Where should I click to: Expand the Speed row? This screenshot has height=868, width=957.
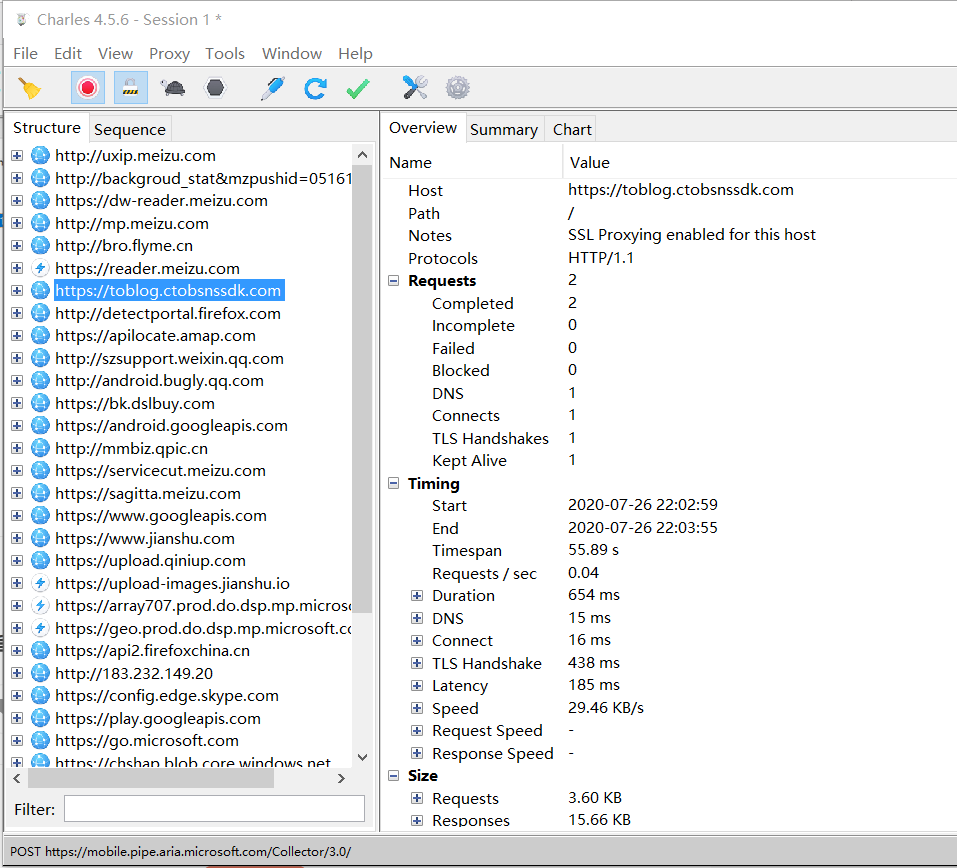[417, 708]
